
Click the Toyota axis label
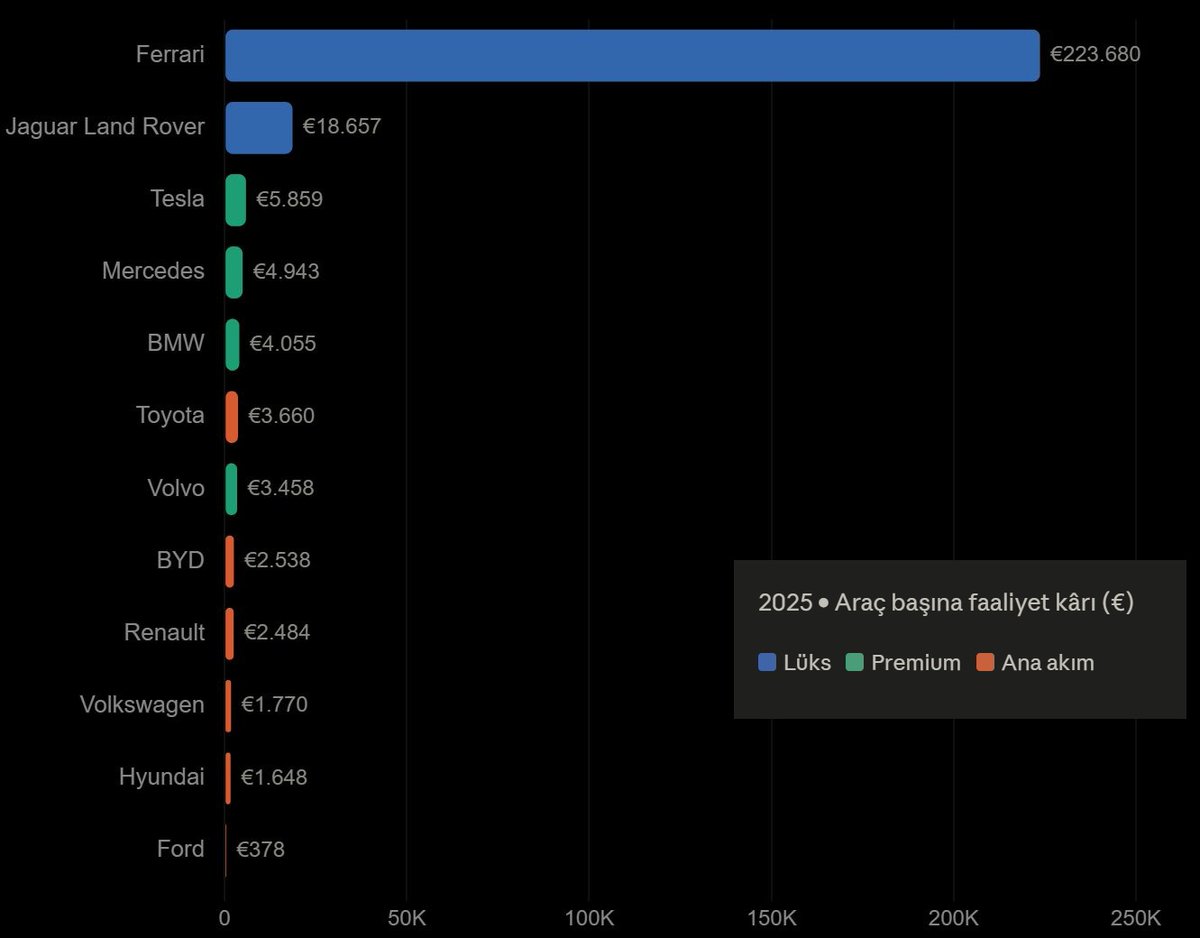pyautogui.click(x=170, y=415)
